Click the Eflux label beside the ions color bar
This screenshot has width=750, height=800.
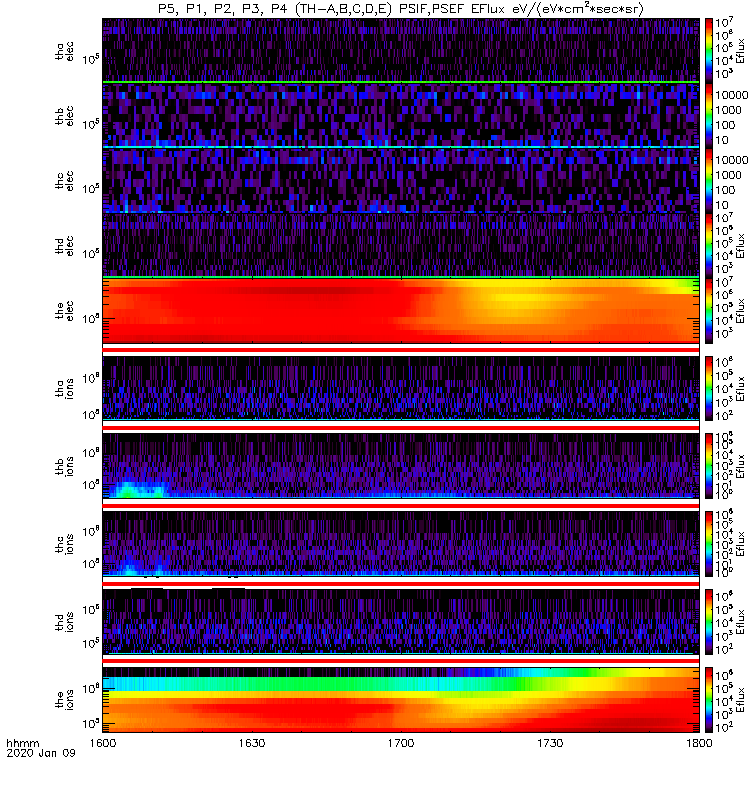(x=740, y=700)
